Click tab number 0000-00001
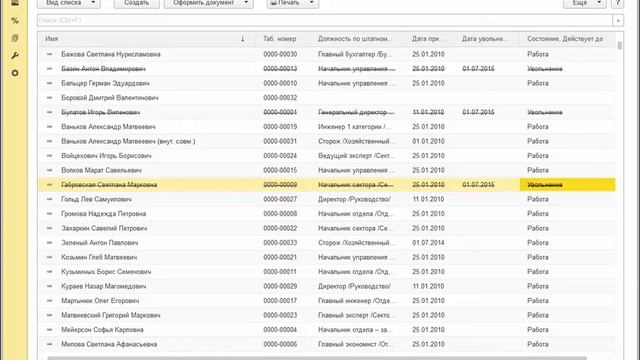The image size is (640, 360). click(x=280, y=112)
